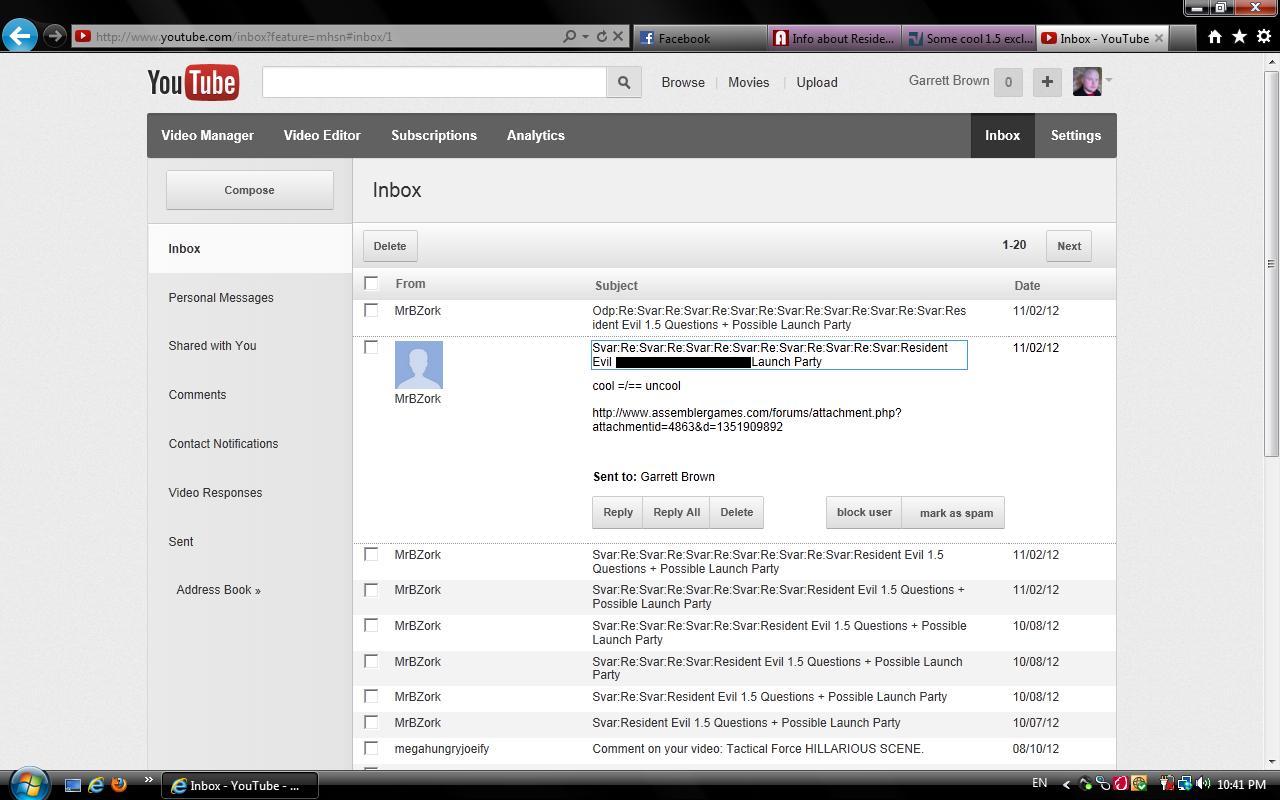The image size is (1280, 800).
Task: Open the address bar search dropdown arrow
Action: coord(585,37)
